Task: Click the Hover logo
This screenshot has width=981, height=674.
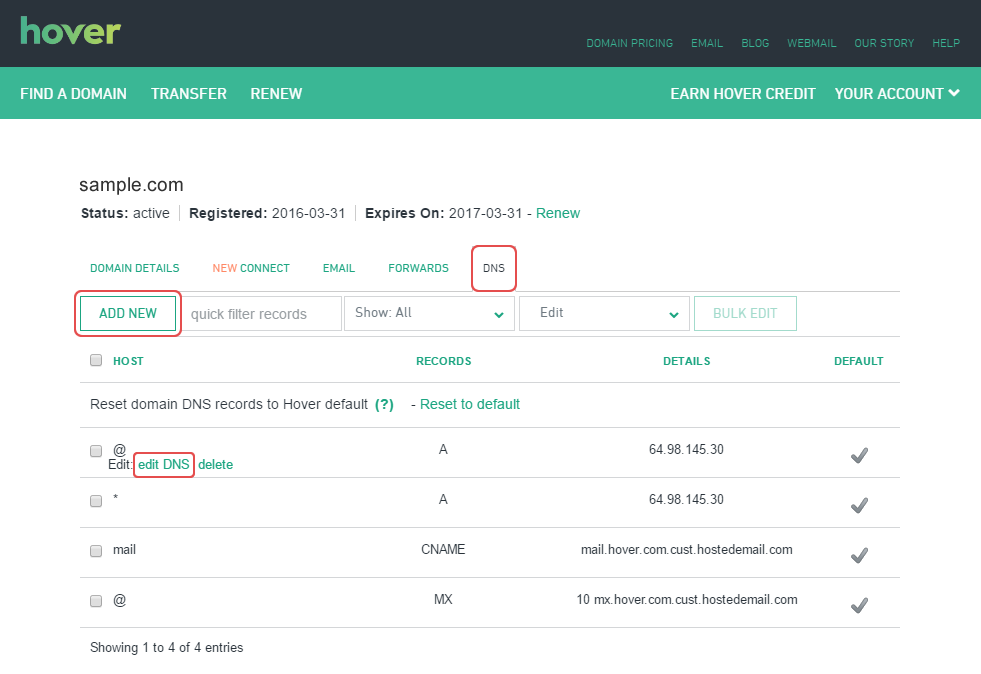Action: (70, 30)
